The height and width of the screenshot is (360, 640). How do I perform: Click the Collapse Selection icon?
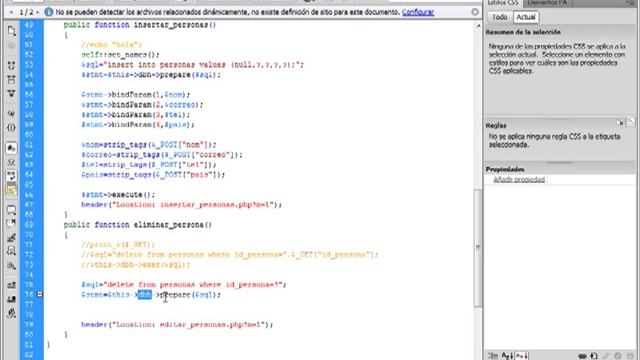[11, 80]
